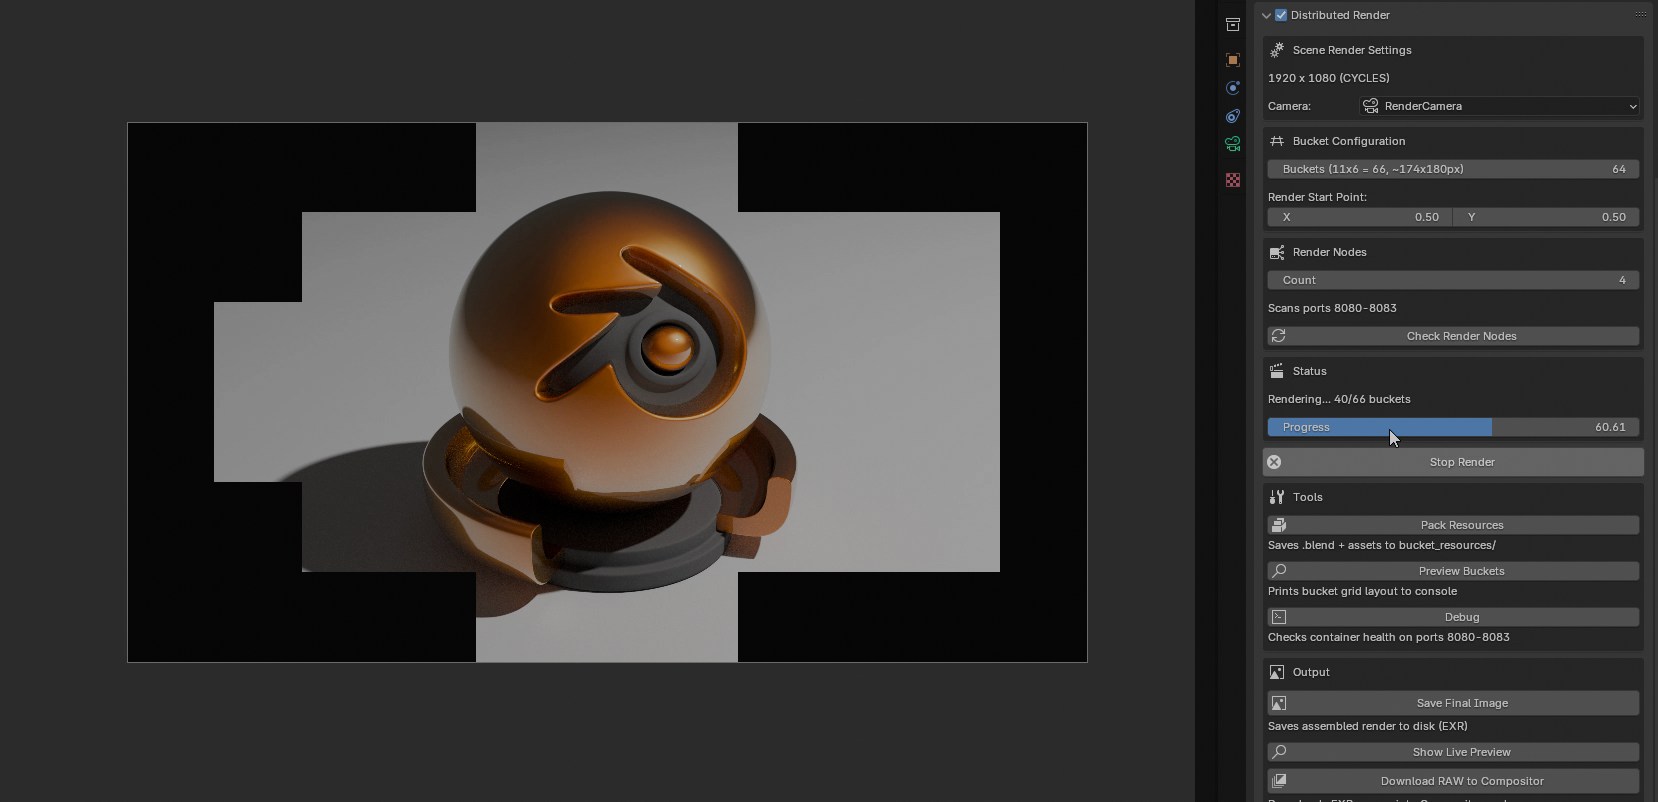This screenshot has width=1658, height=802.
Task: Open the Object Constraints properties tab
Action: pyautogui.click(x=1233, y=116)
